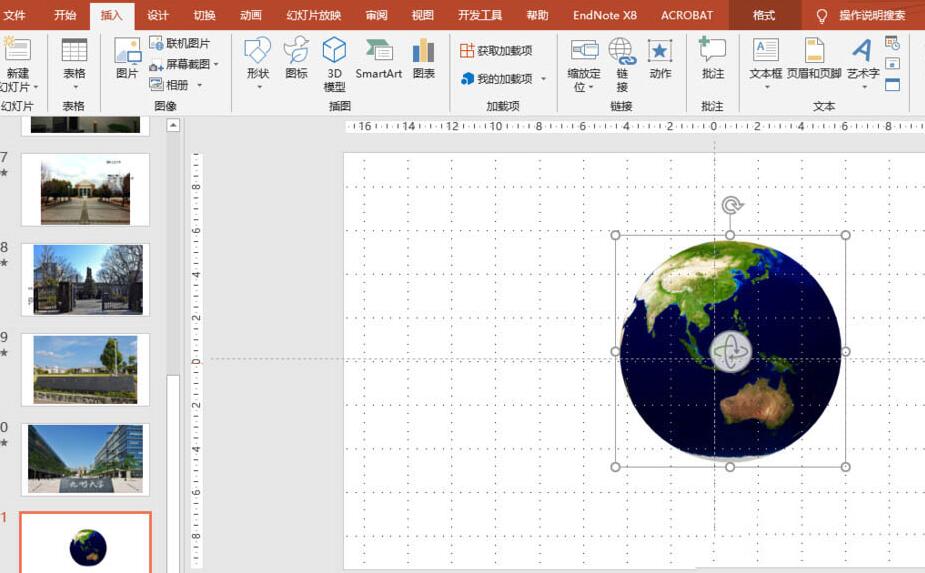The image size is (925, 573).
Task: Click the 图片 picture insert icon
Action: tap(127, 59)
